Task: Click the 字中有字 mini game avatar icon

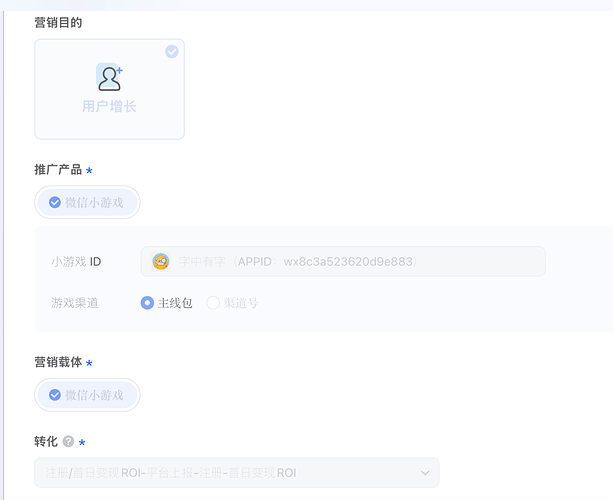Action: coord(161,262)
